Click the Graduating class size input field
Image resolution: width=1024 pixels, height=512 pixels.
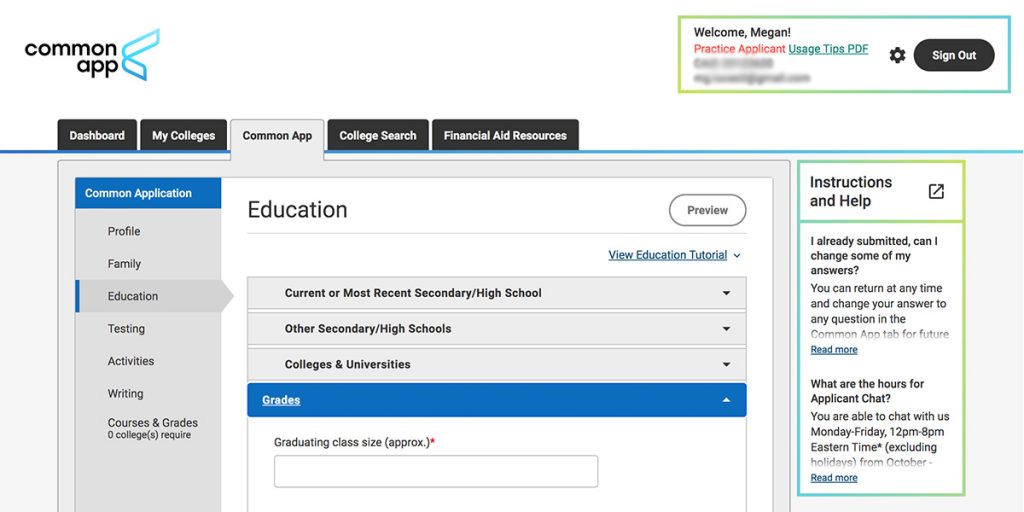tap(436, 471)
